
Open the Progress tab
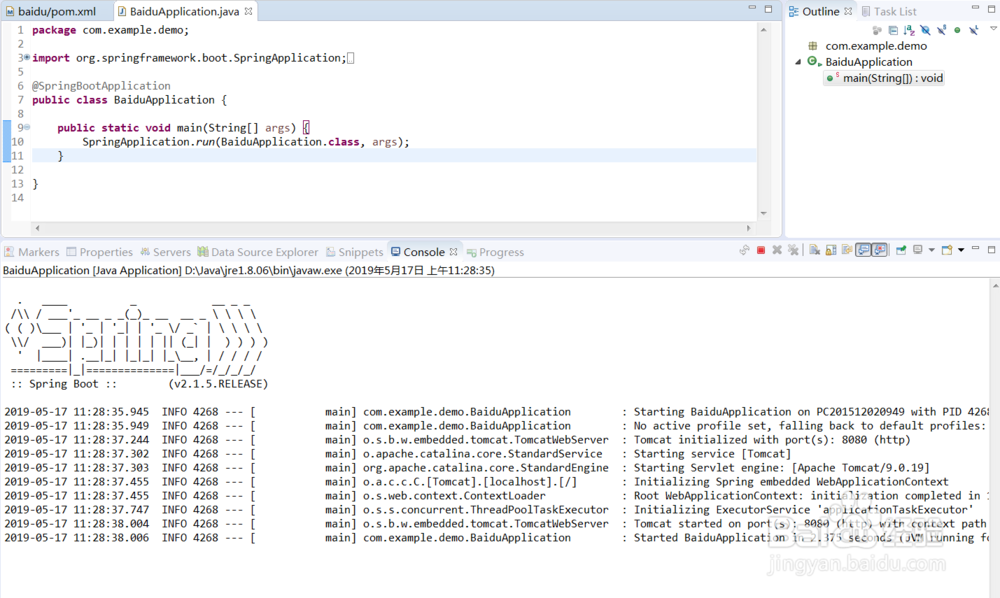point(496,252)
